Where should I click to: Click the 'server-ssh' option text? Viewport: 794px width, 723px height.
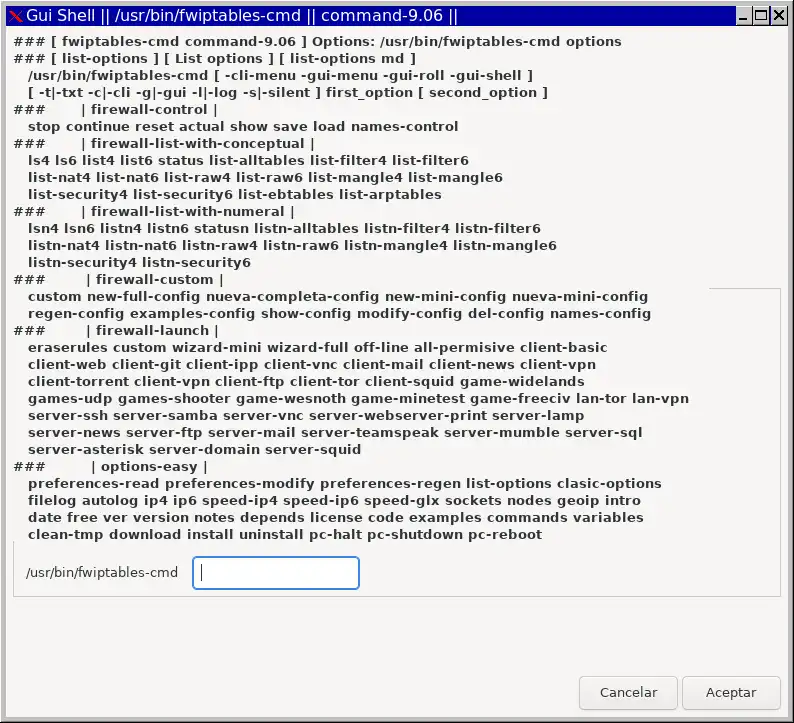[68, 416]
